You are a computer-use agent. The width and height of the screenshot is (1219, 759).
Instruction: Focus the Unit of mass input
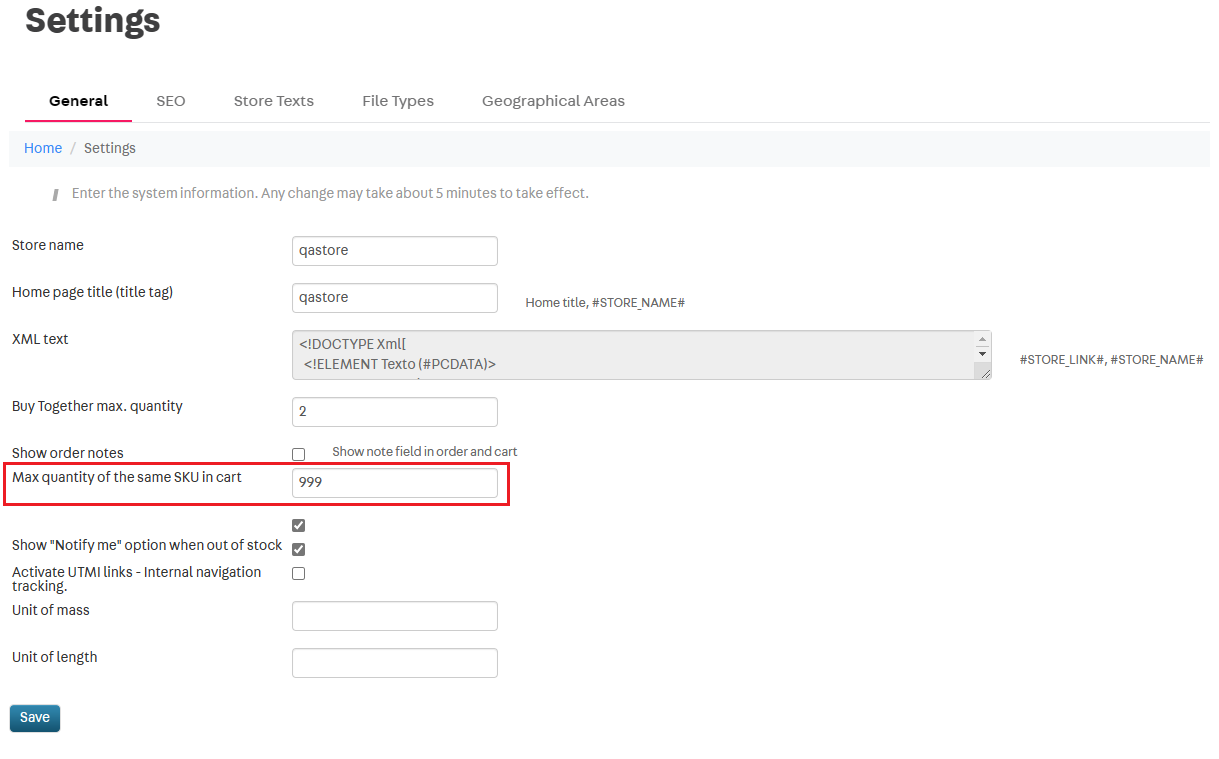point(394,616)
